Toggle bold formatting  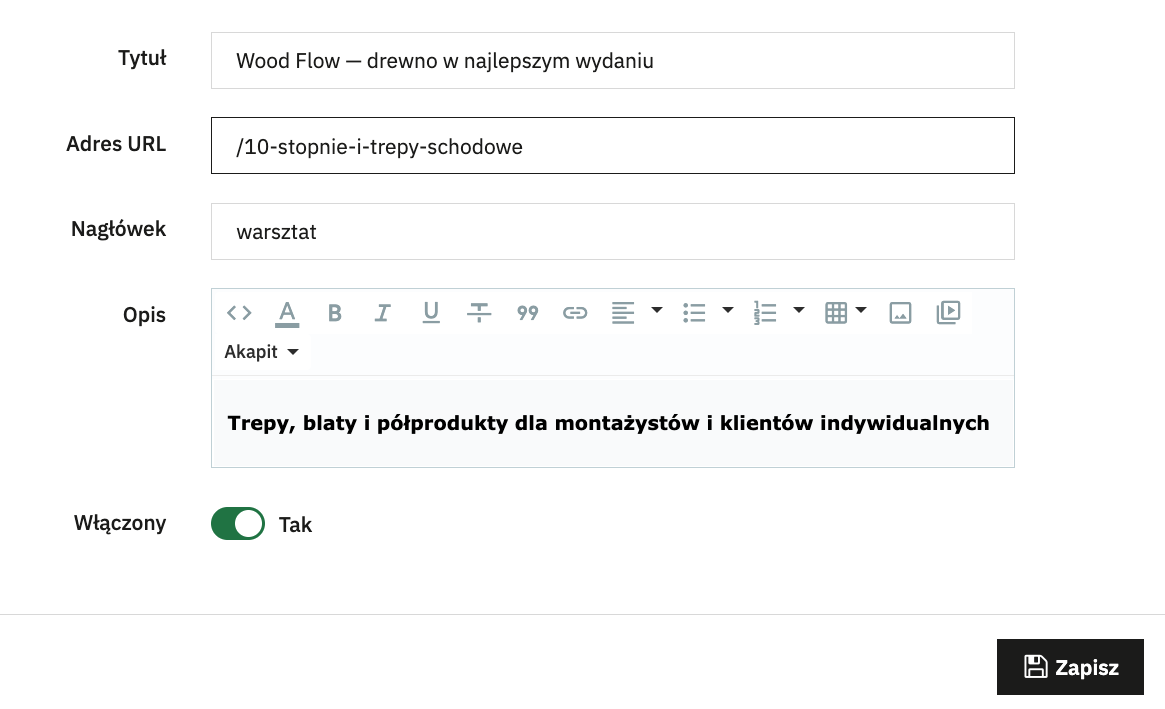click(x=335, y=313)
